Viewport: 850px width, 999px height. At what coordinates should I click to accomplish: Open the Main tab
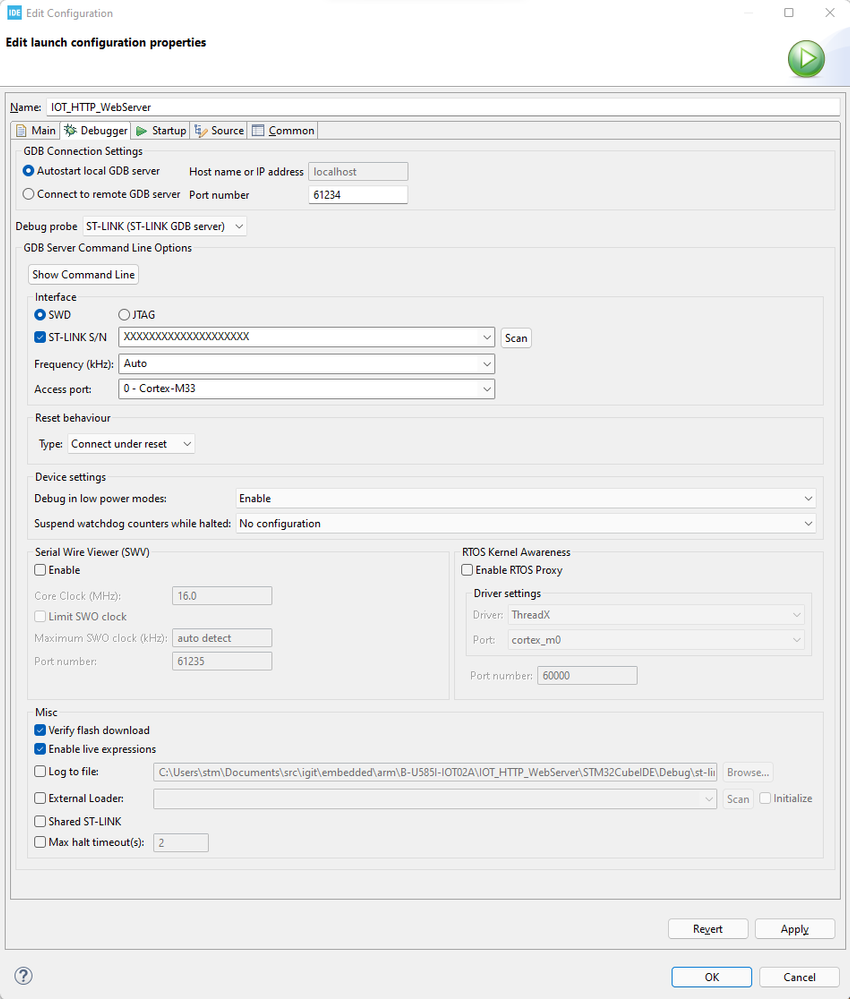point(36,131)
